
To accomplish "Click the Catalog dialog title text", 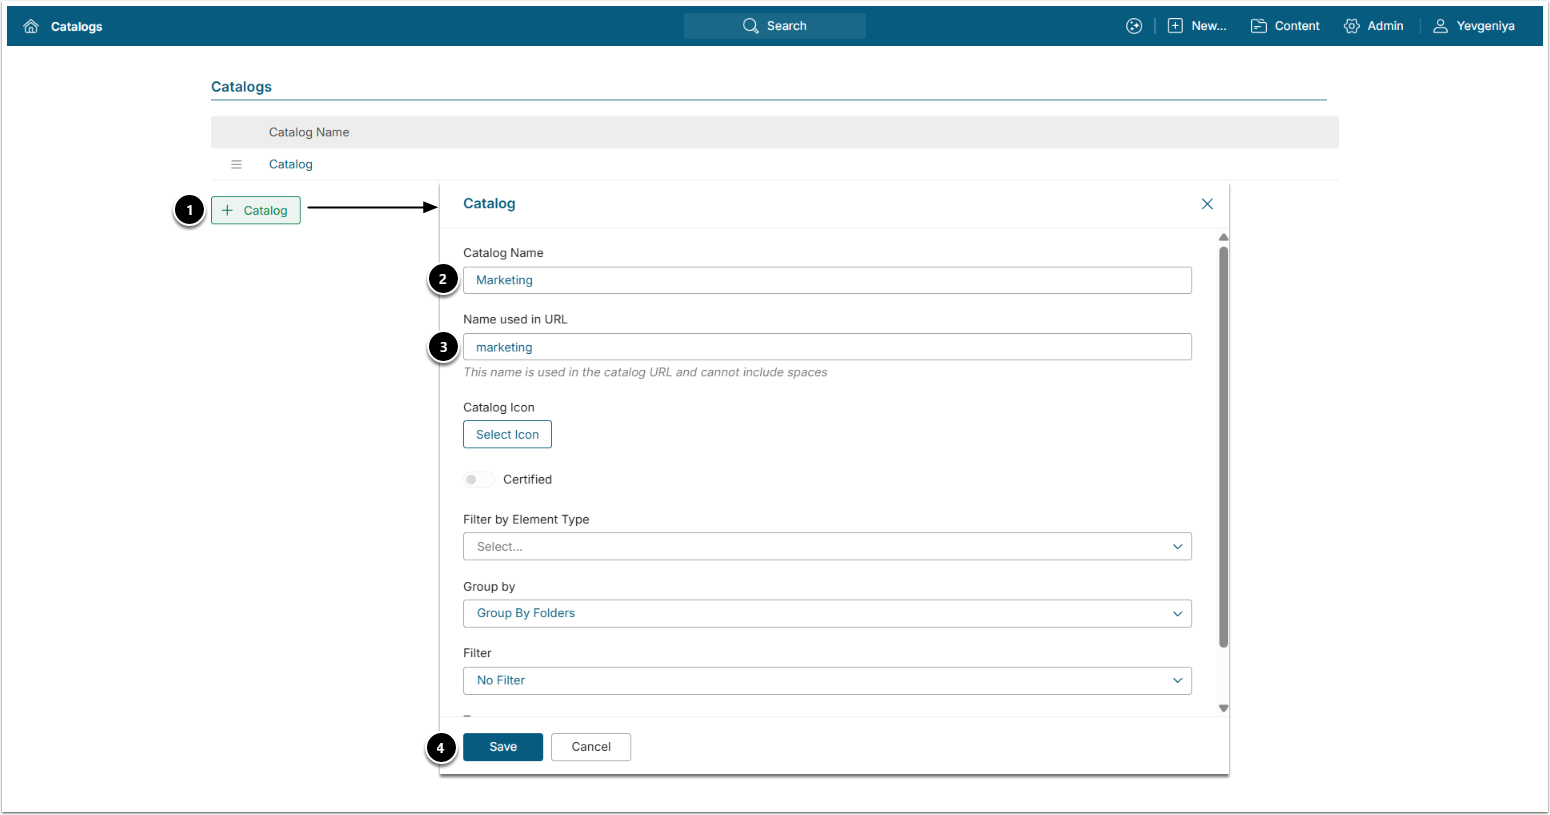I will tap(489, 204).
